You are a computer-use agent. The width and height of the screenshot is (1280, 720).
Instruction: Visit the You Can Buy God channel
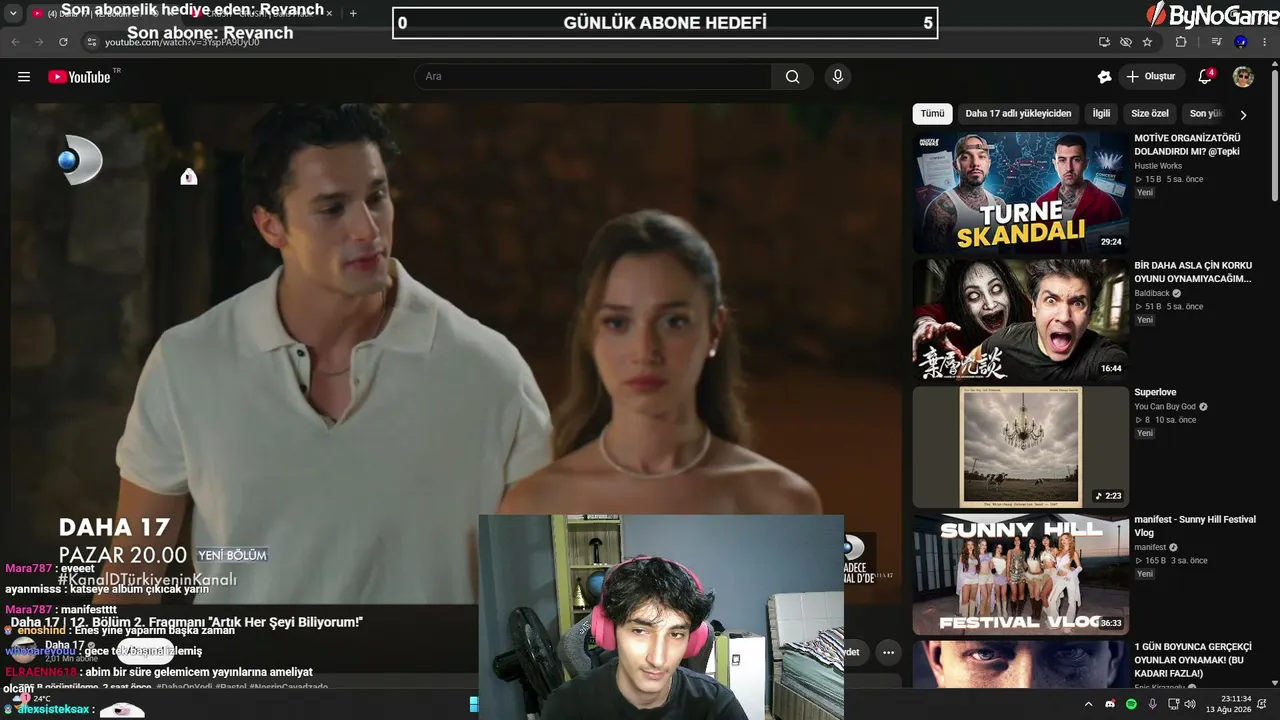[x=1165, y=407]
